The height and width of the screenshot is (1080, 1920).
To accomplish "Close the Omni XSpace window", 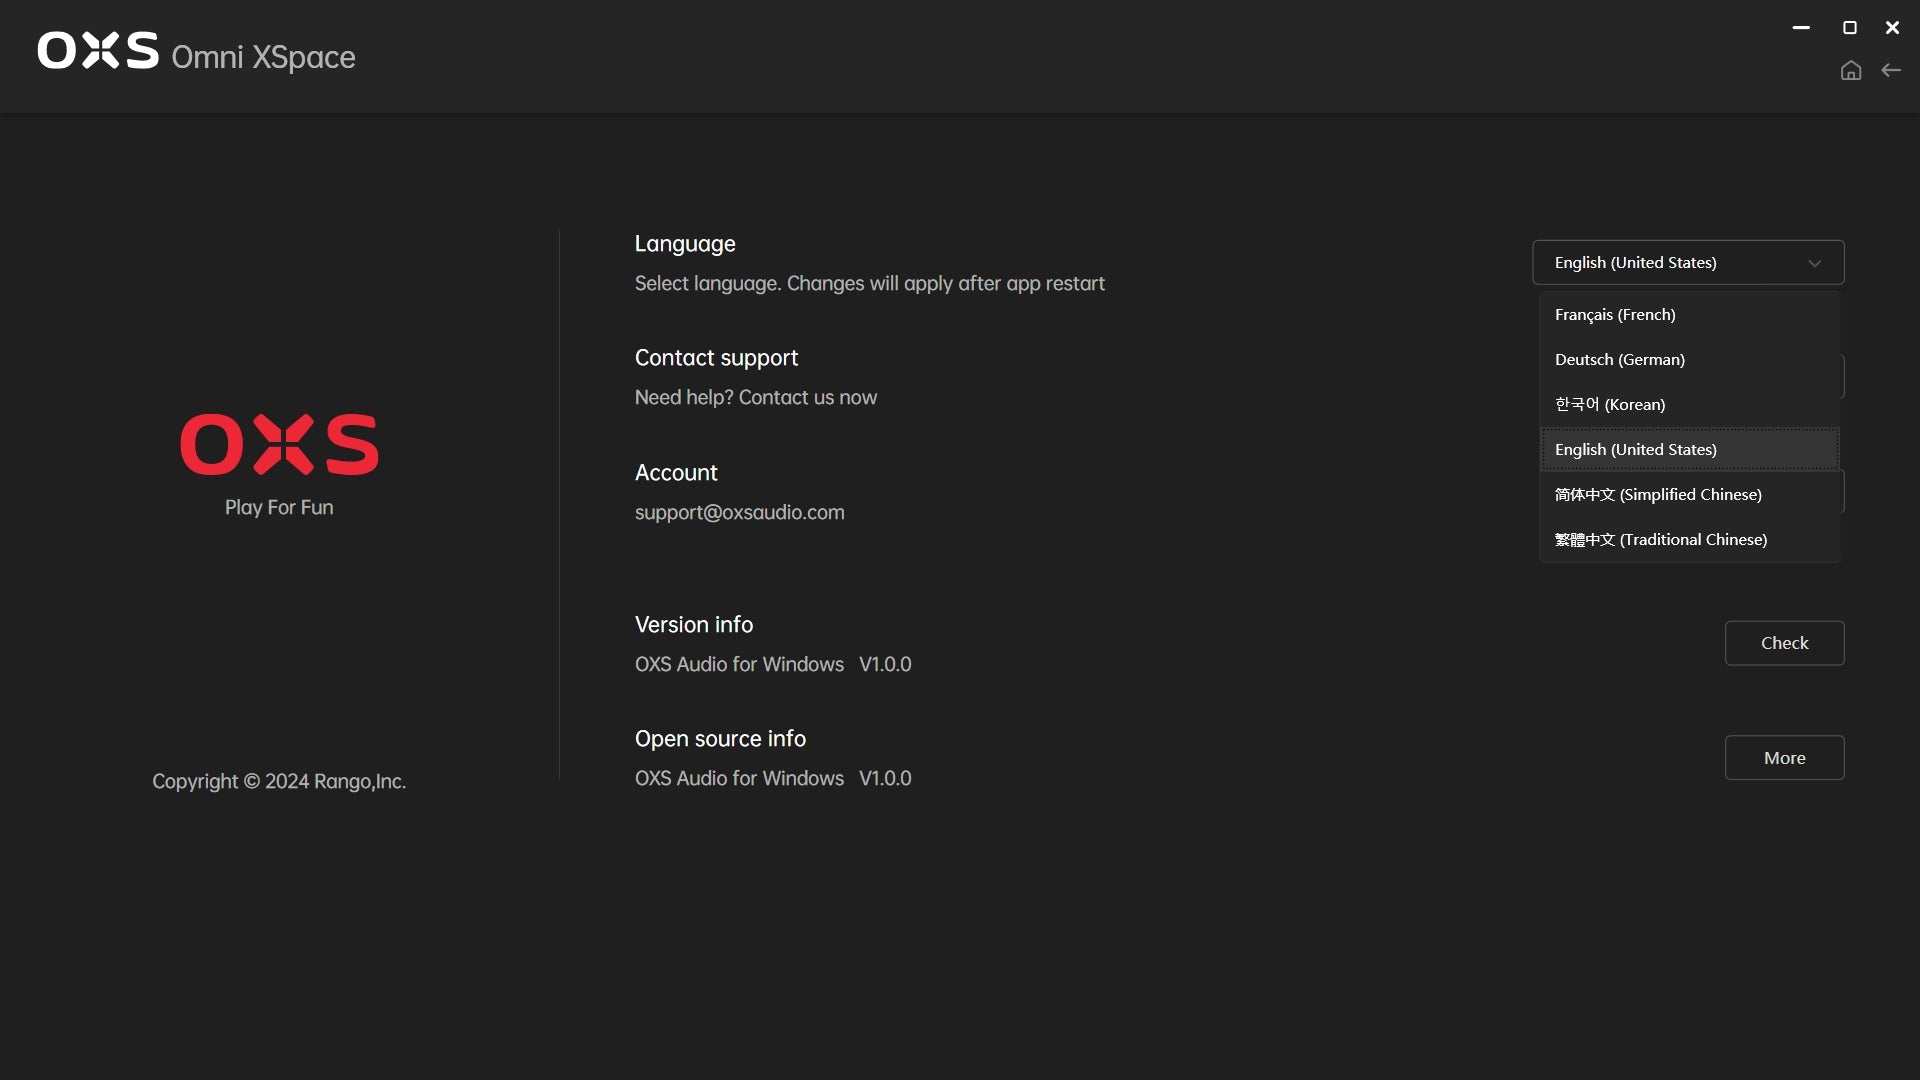I will click(1892, 28).
